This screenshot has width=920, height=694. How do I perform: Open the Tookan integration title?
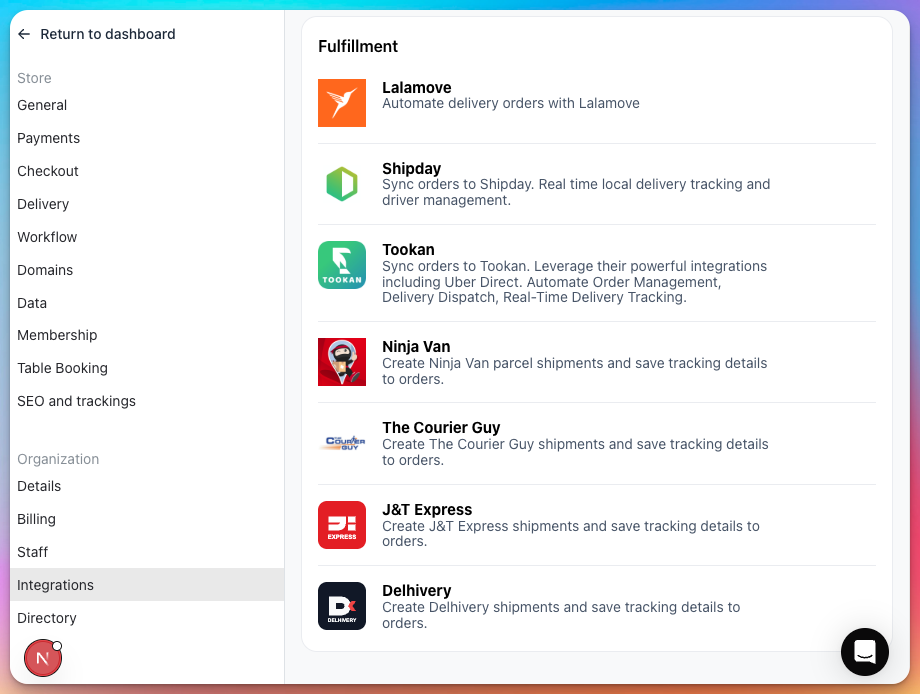click(408, 249)
